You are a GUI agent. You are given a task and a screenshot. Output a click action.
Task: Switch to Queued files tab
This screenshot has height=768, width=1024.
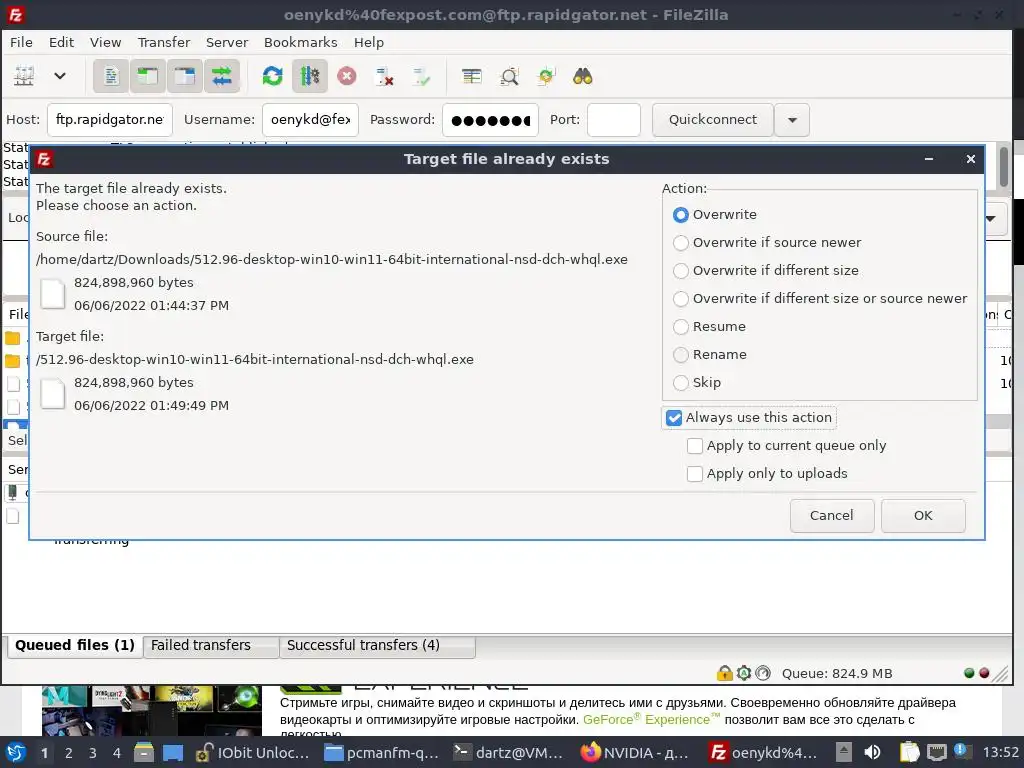(x=74, y=646)
